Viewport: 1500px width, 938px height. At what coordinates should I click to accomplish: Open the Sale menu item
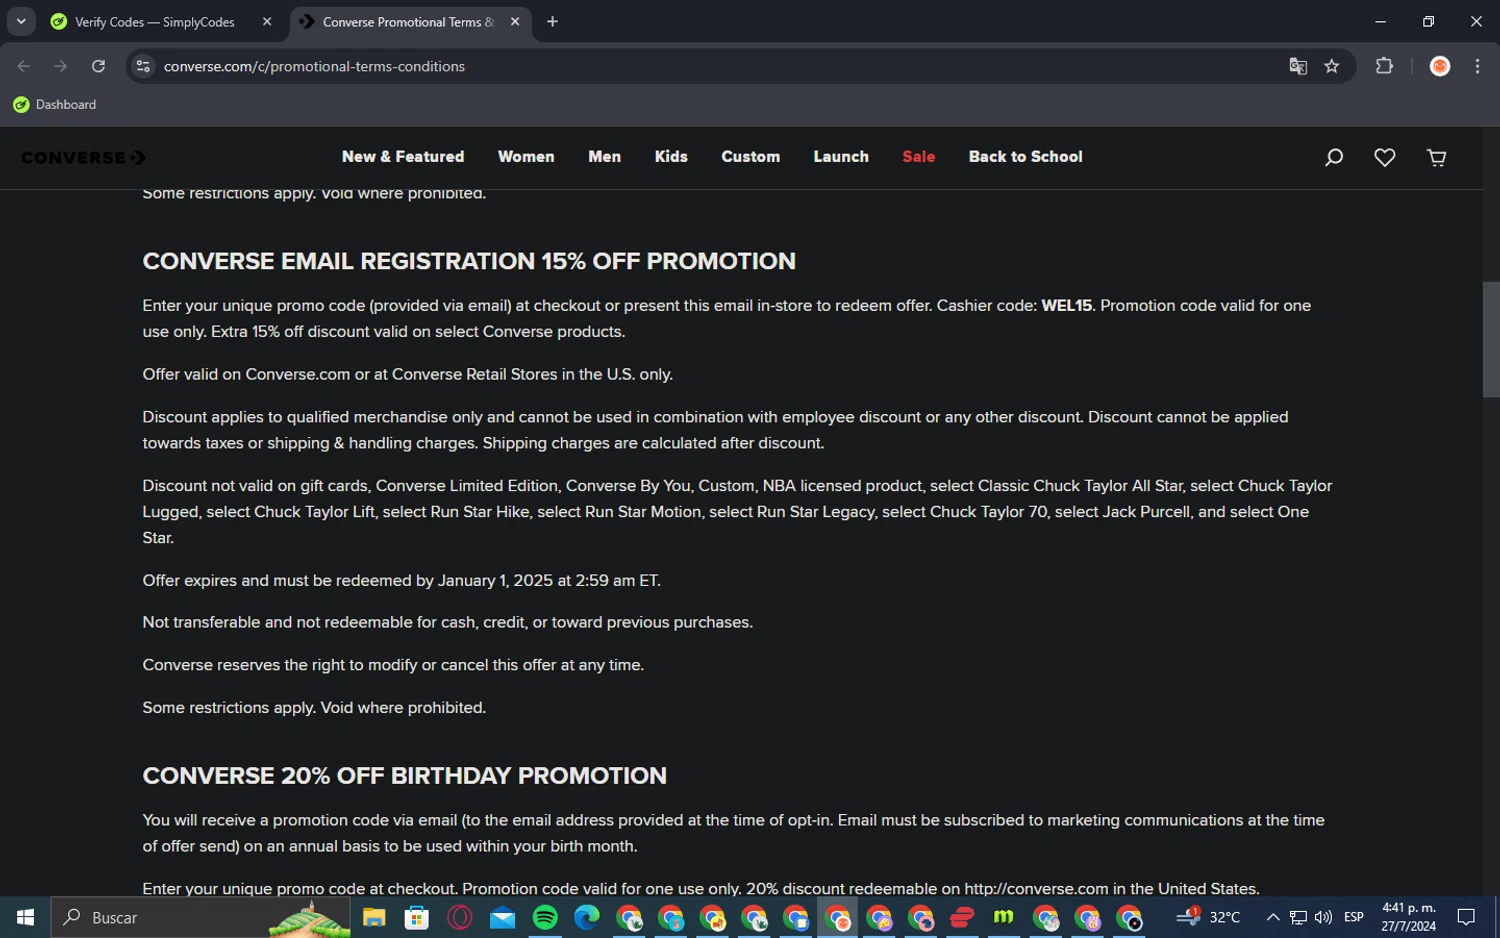(918, 157)
